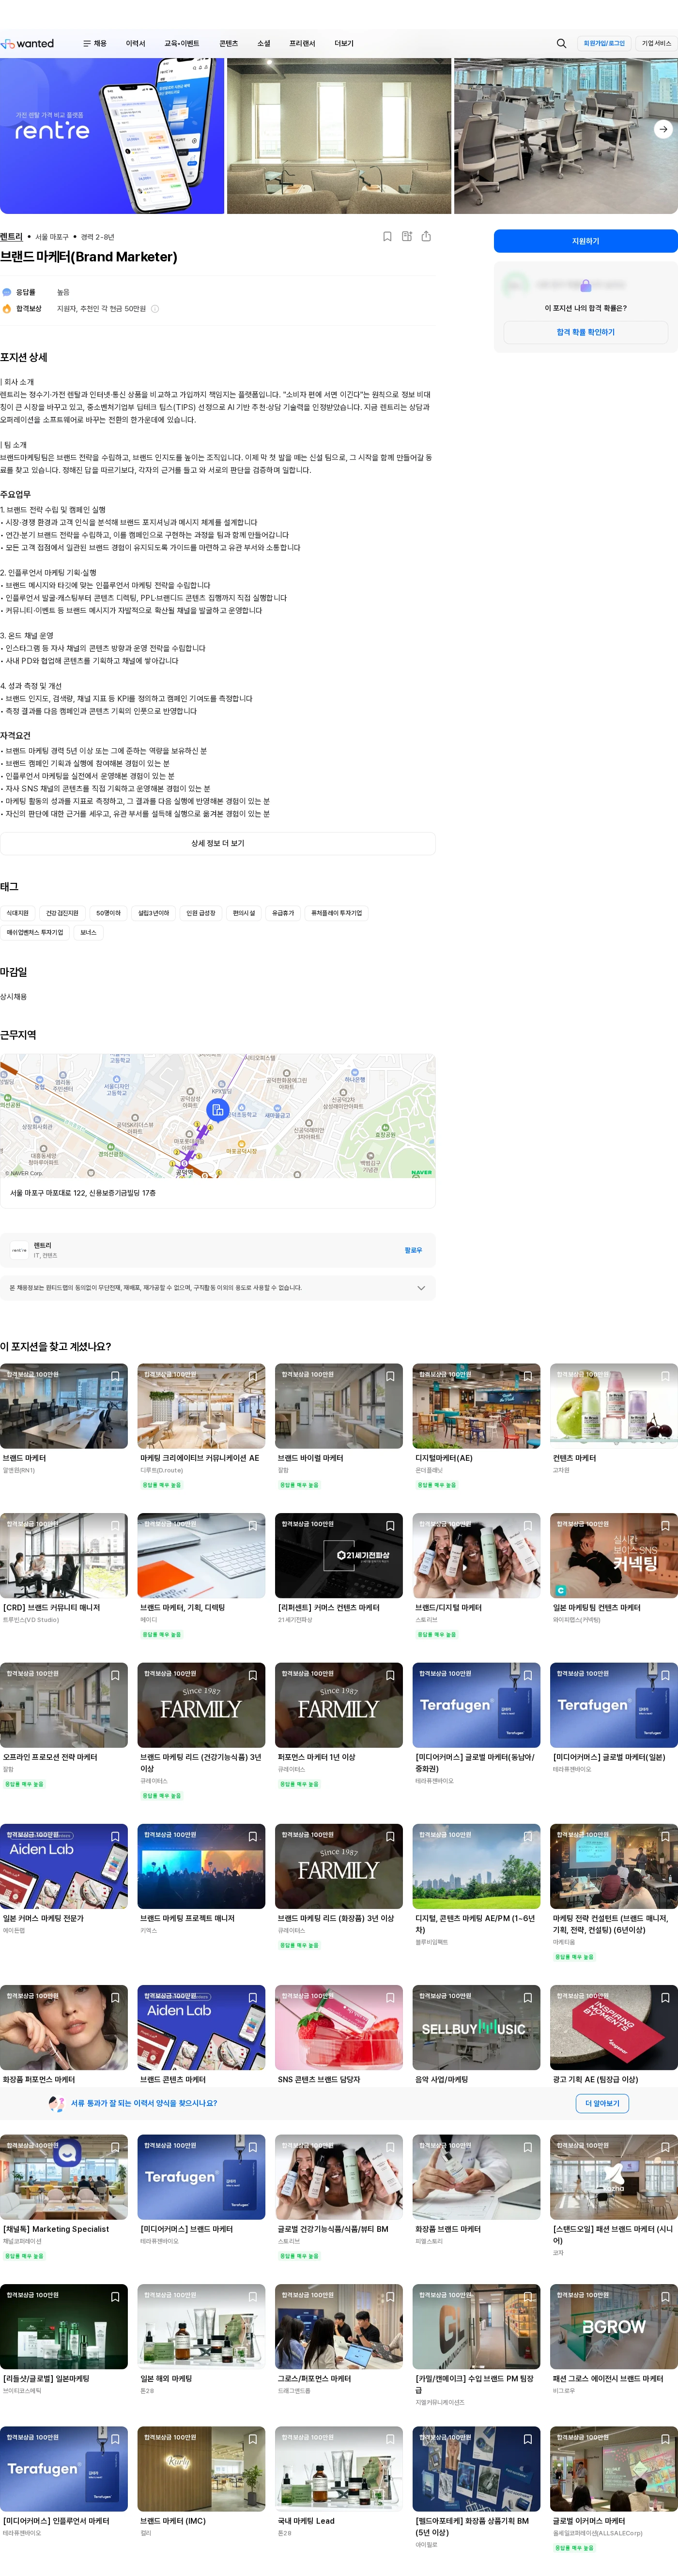Image resolution: width=678 pixels, height=2576 pixels.
Task: Open 기업 서비스 link
Action: [x=656, y=43]
